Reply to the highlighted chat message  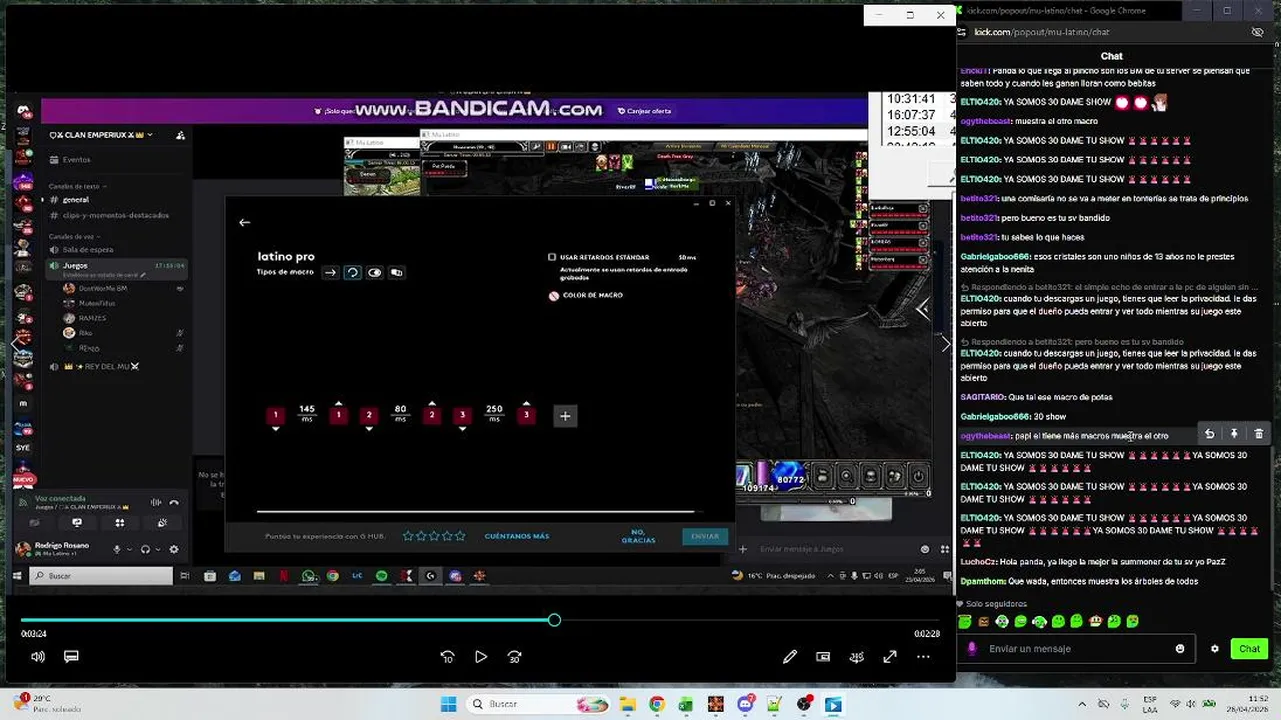point(1210,434)
